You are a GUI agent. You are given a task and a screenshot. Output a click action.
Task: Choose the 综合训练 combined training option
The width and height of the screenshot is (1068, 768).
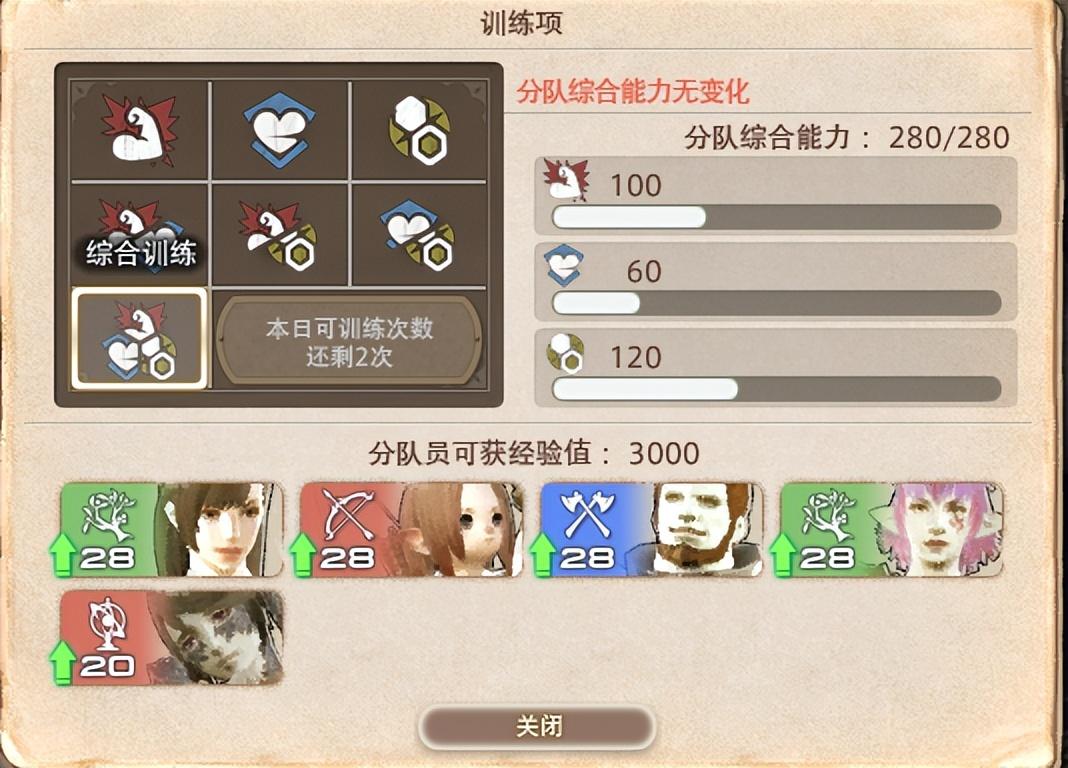[x=140, y=235]
